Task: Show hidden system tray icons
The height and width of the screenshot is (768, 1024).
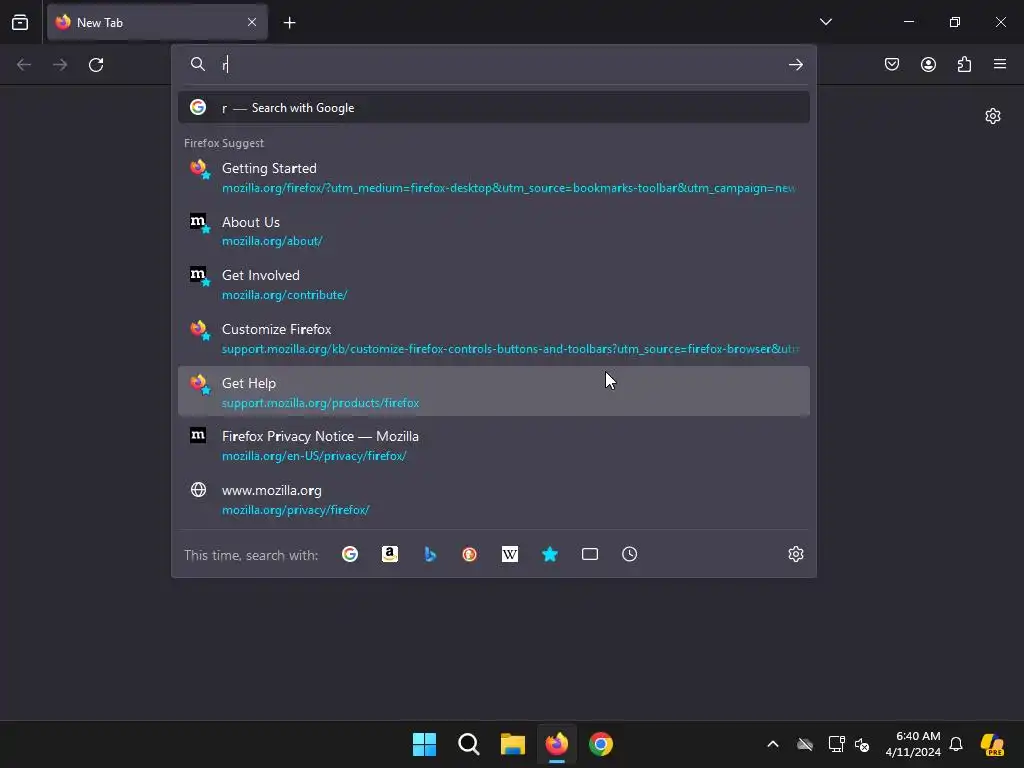Action: tap(773, 744)
